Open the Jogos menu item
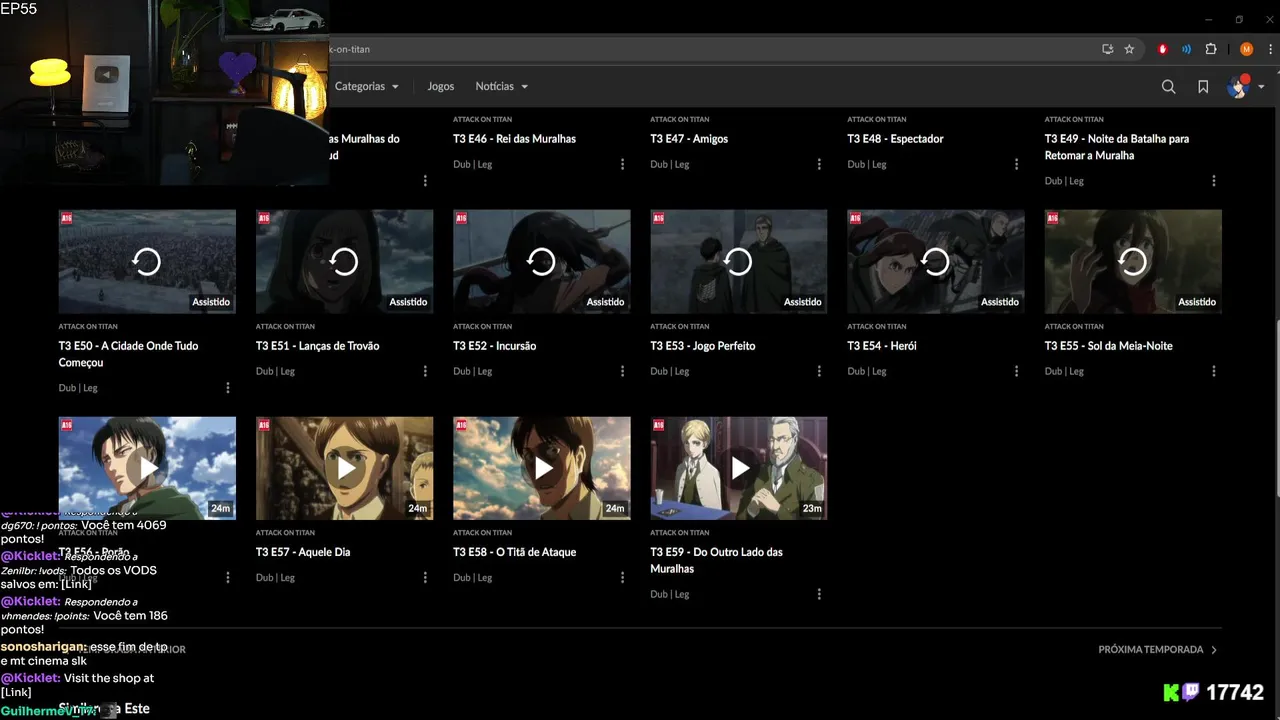The height and width of the screenshot is (720, 1280). click(441, 87)
